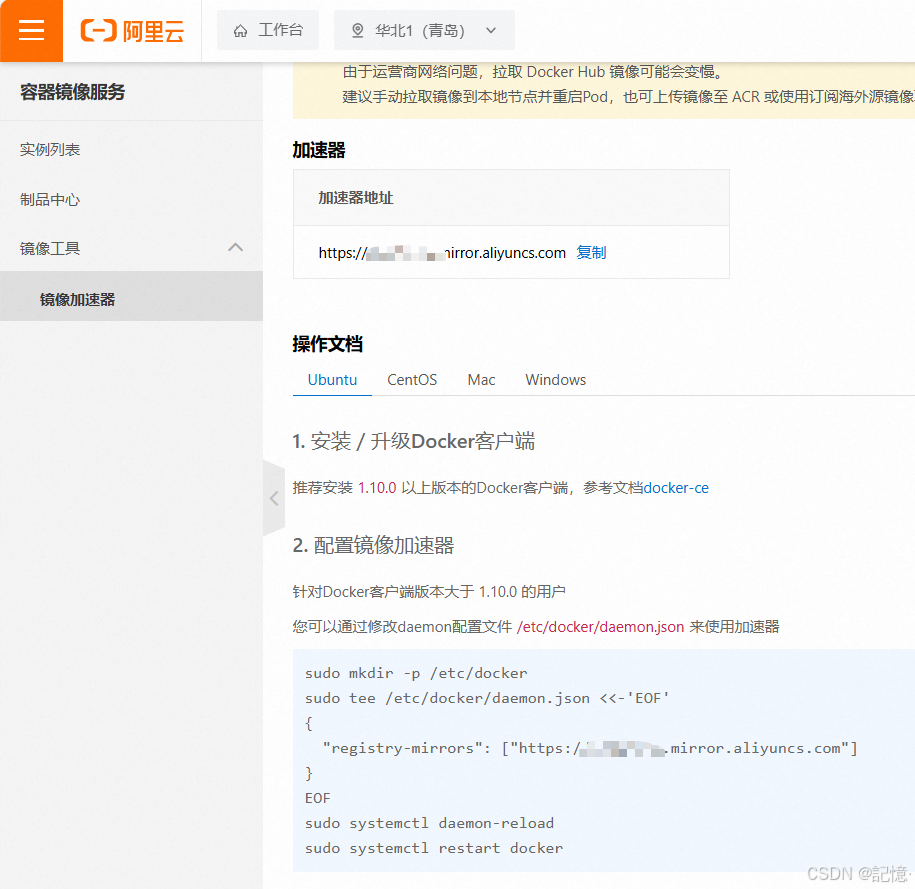Click the home icon beside 工作台
915x889 pixels.
pos(240,31)
